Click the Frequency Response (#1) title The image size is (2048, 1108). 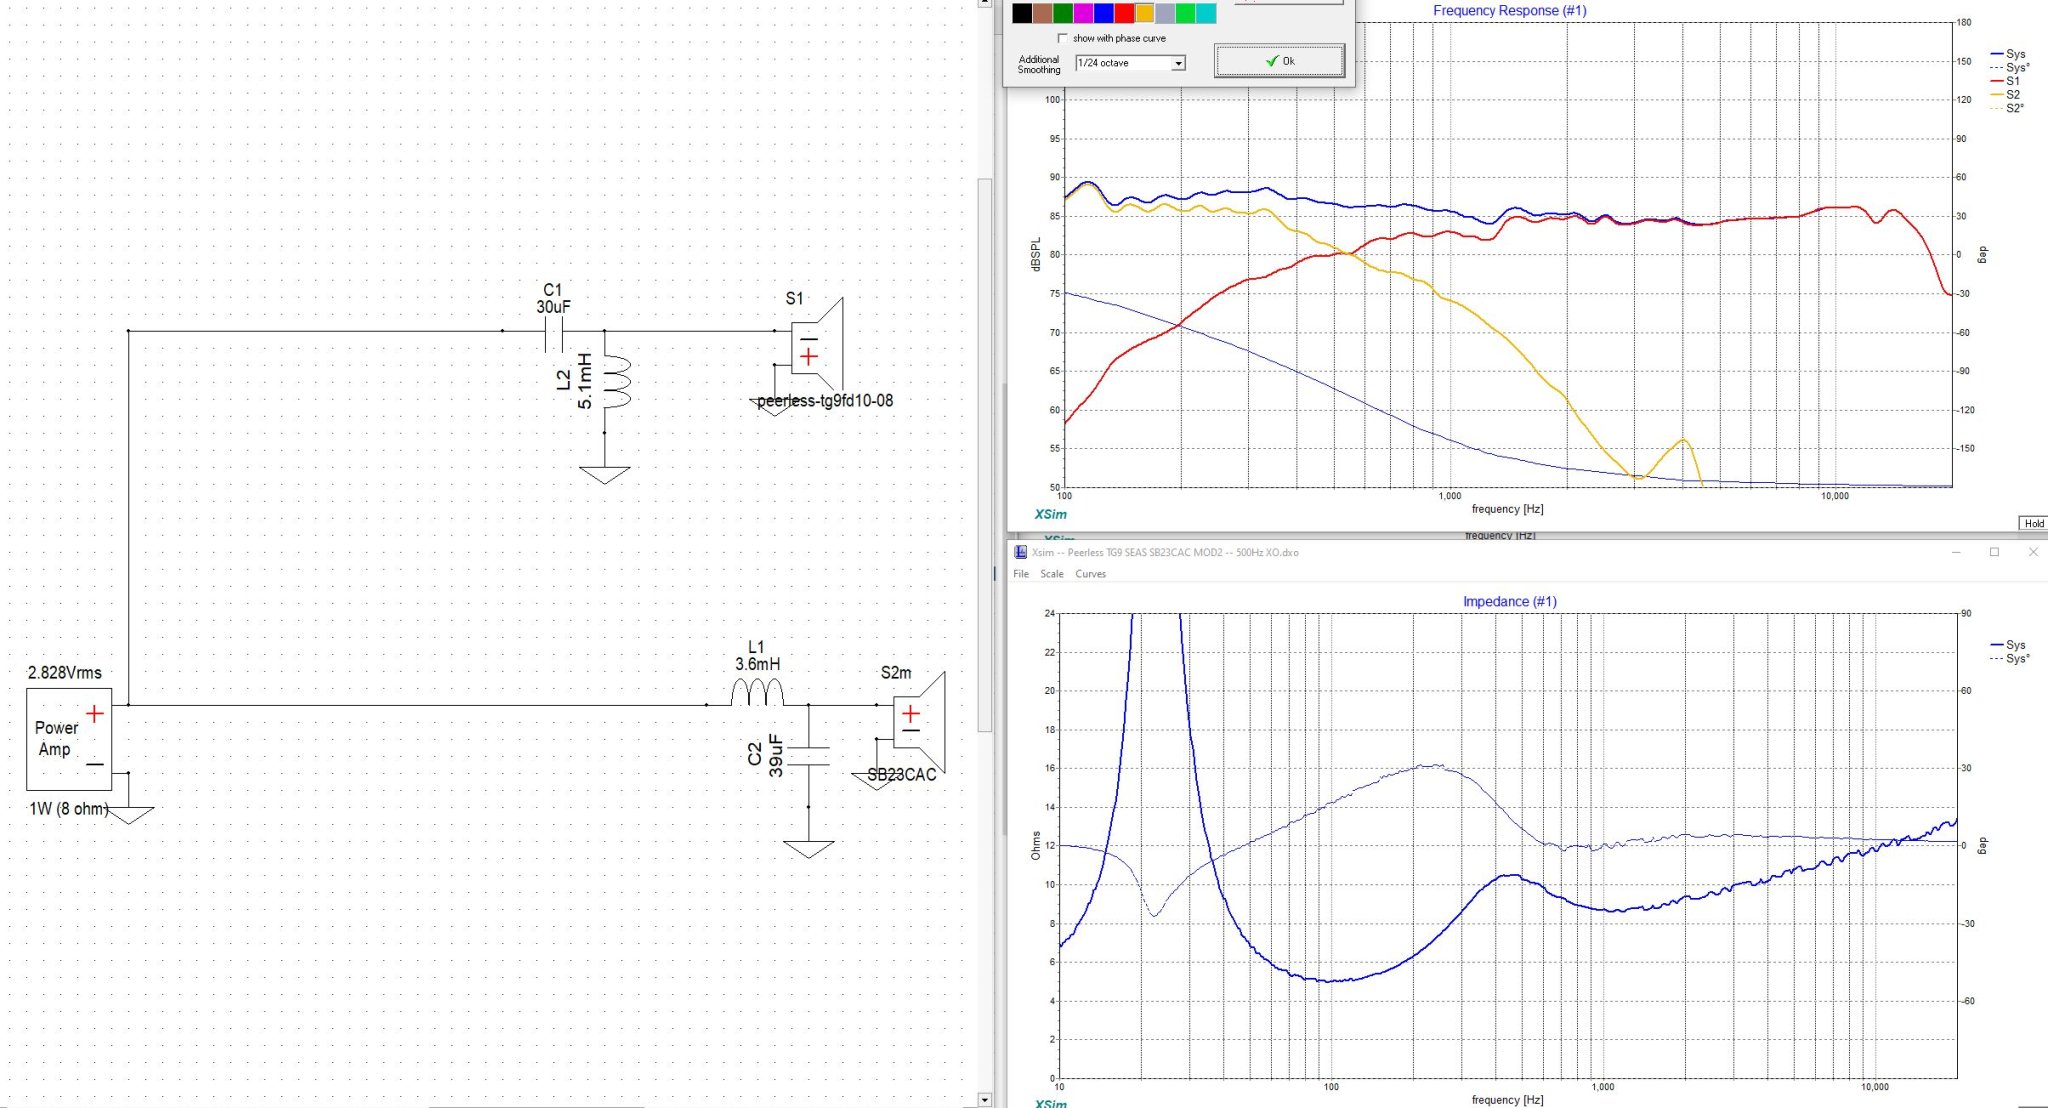(x=1509, y=11)
